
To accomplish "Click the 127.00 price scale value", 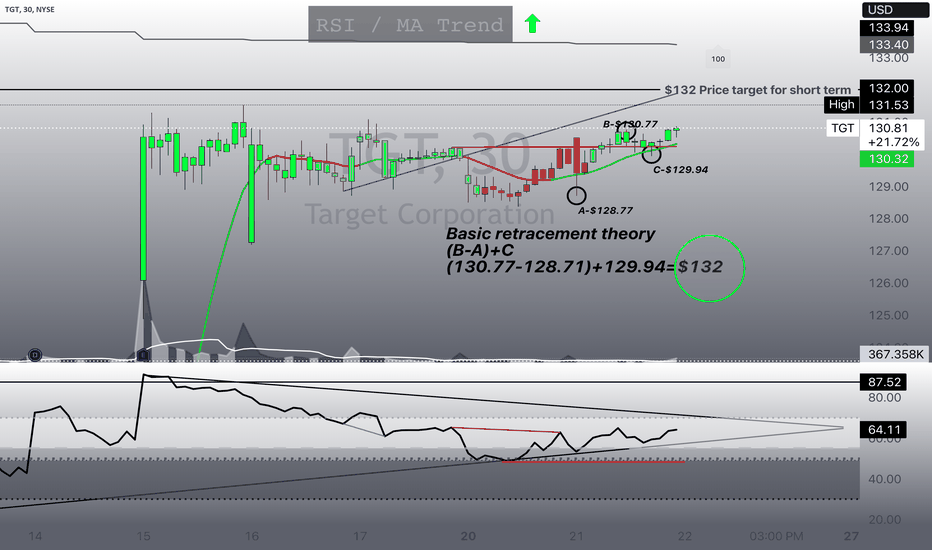I will click(x=888, y=251).
